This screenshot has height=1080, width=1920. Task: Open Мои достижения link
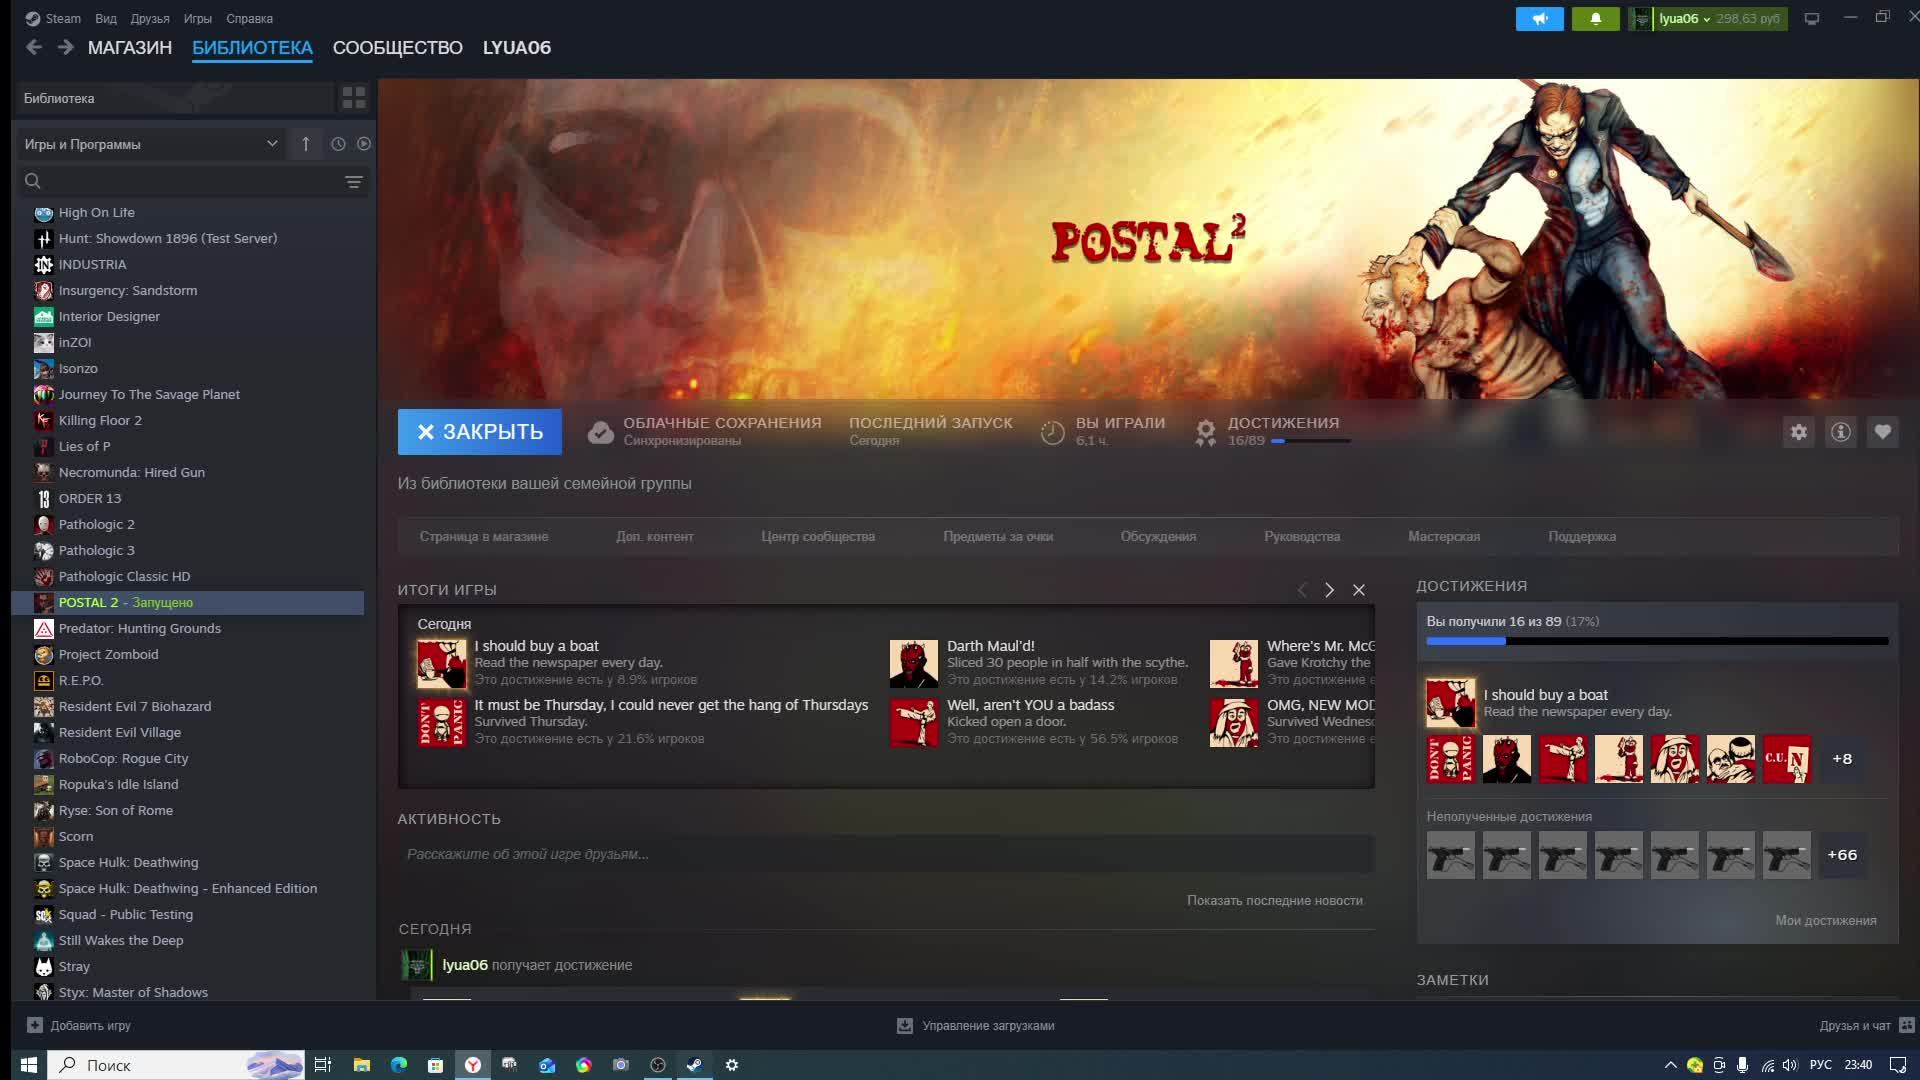point(1825,920)
